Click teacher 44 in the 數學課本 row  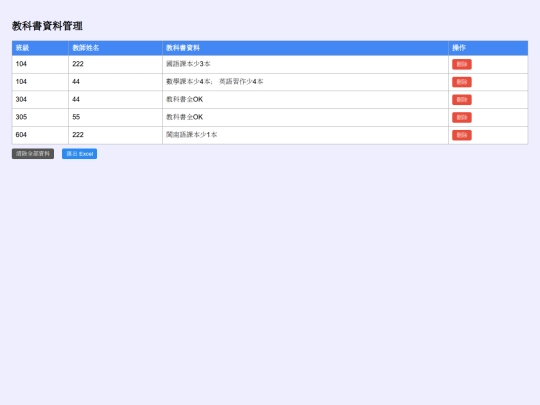coord(115,82)
